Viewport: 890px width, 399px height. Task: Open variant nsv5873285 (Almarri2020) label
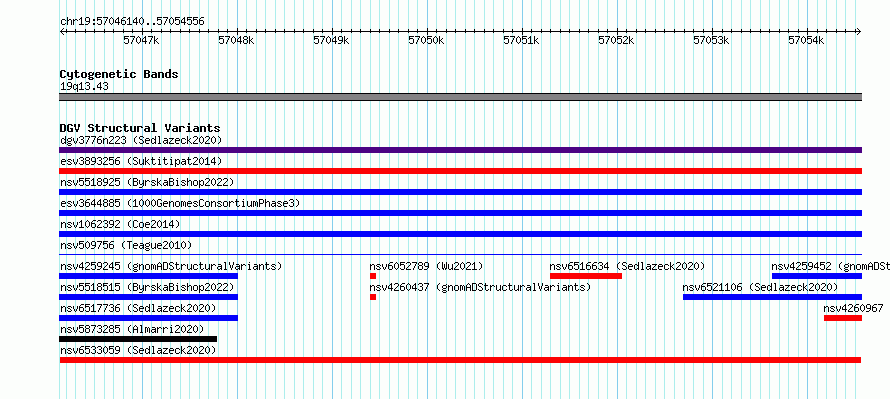(132, 329)
